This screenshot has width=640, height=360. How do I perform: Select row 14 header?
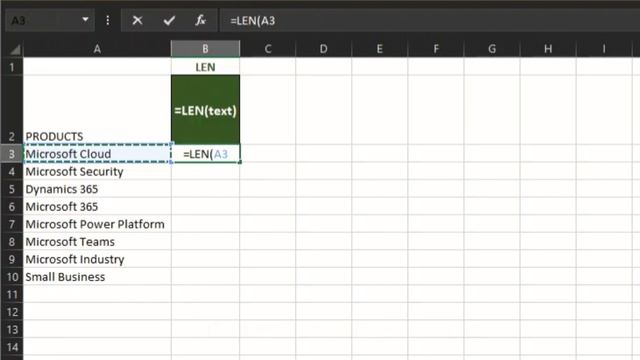pos(12,347)
